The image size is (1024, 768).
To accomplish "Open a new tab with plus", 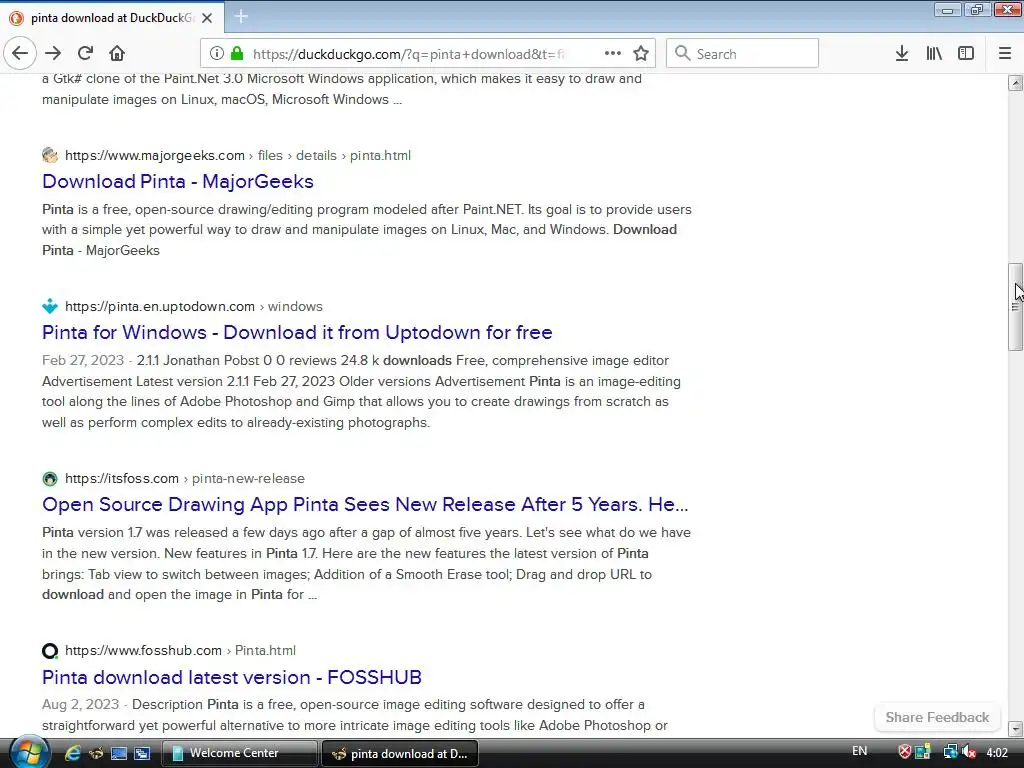I will pos(241,16).
